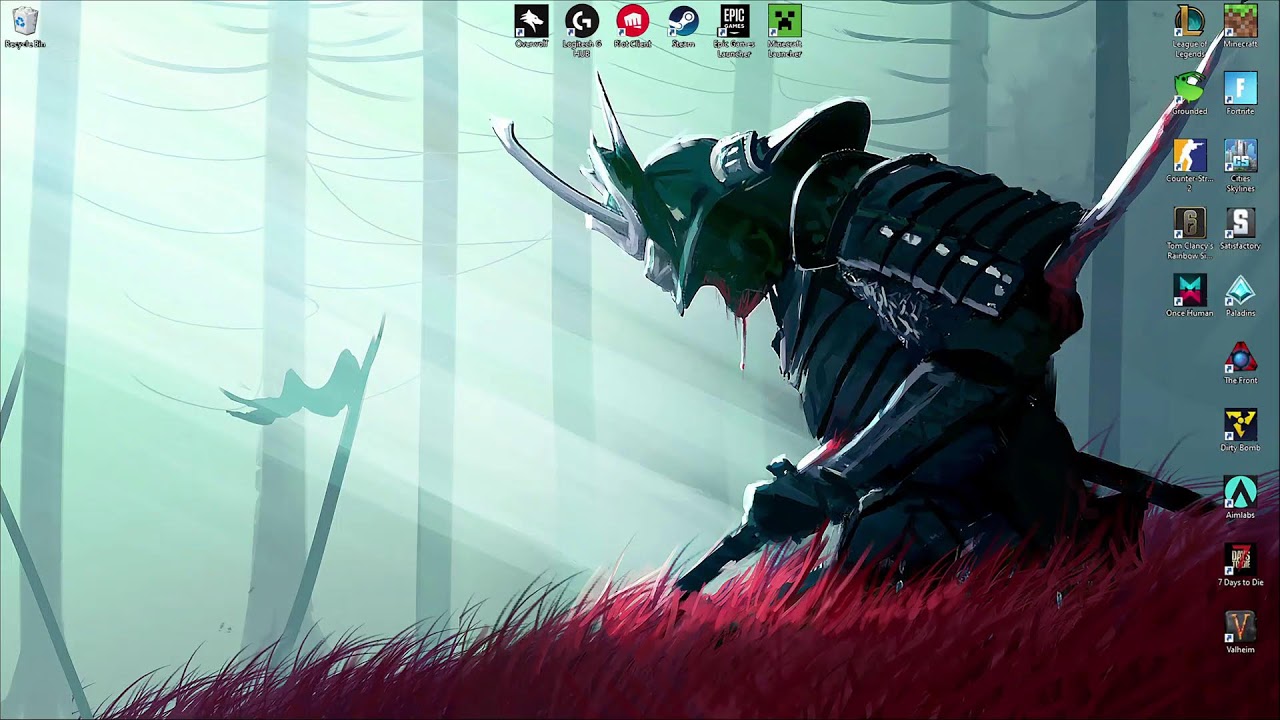Click the Overwolf shortcut icon
Image resolution: width=1280 pixels, height=720 pixels.
[x=531, y=22]
